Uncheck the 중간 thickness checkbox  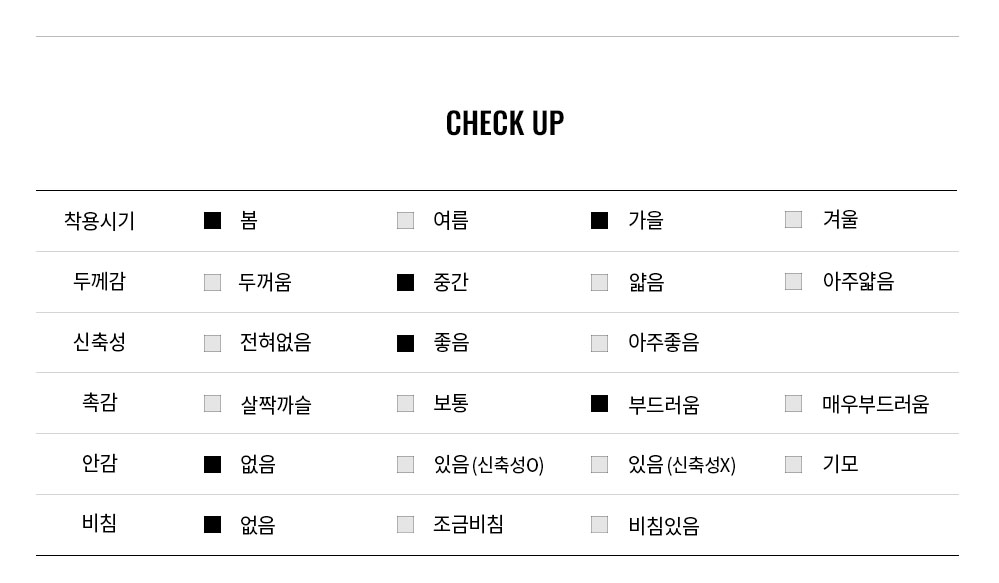coord(405,282)
